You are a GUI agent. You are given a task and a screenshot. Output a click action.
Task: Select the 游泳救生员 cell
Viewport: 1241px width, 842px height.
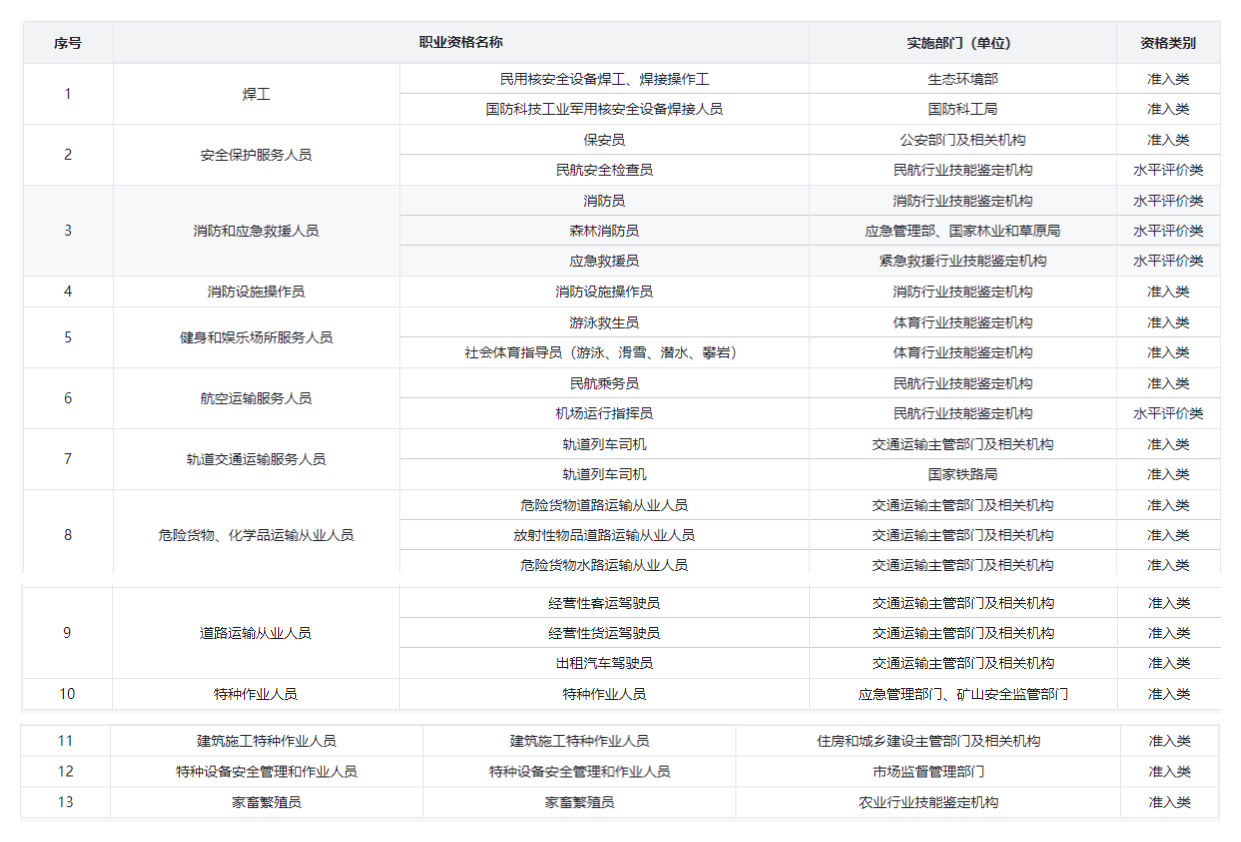point(604,323)
